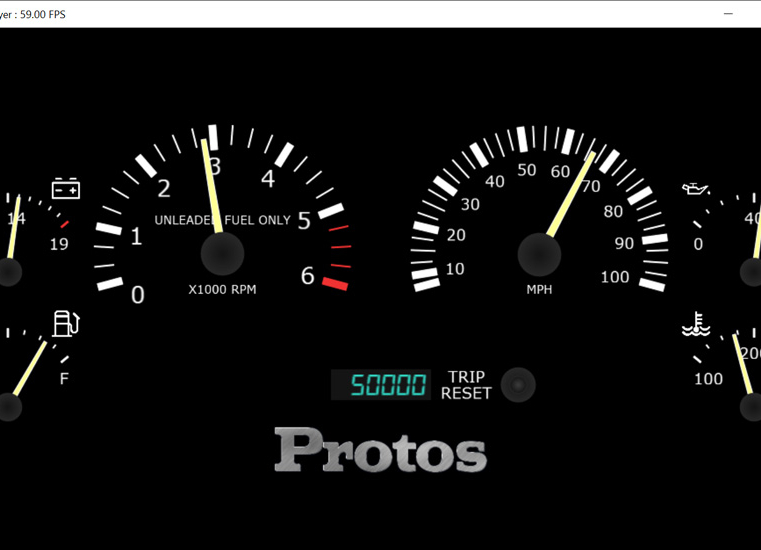Click the TRIP RESET label
Viewport: 761px width, 550px height.
(467, 385)
